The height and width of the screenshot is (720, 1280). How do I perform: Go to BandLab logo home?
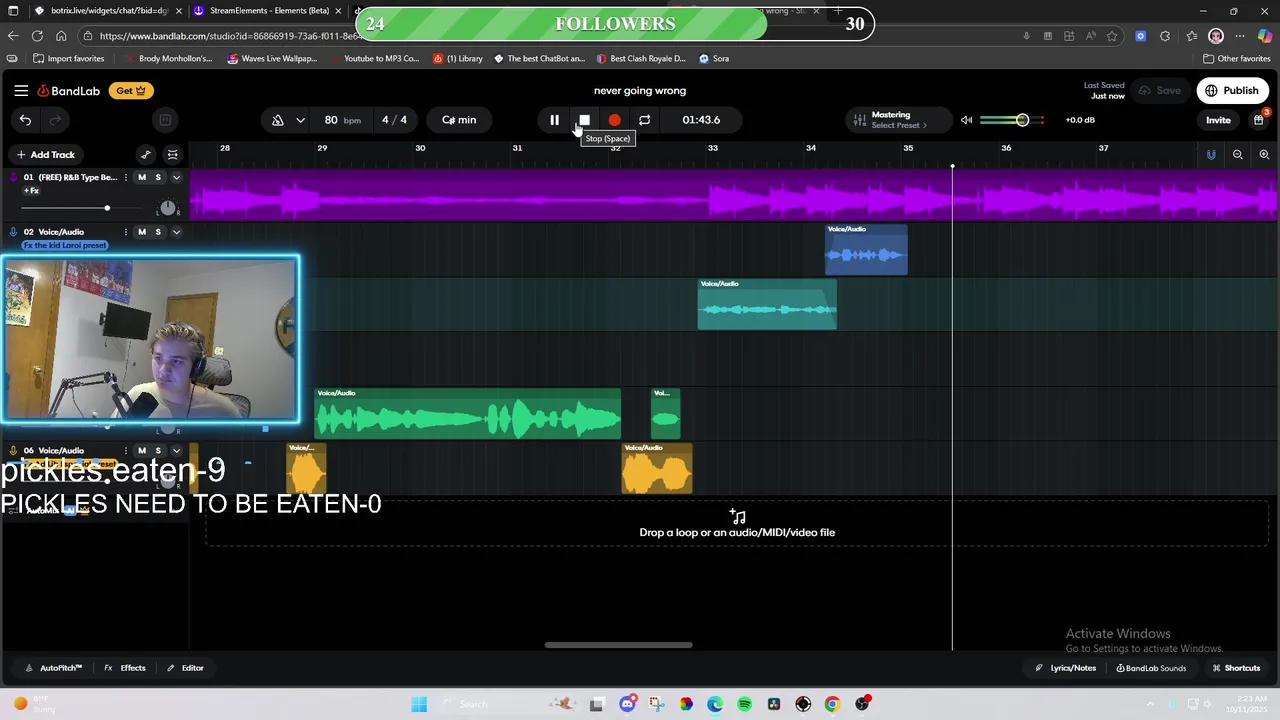coord(69,91)
